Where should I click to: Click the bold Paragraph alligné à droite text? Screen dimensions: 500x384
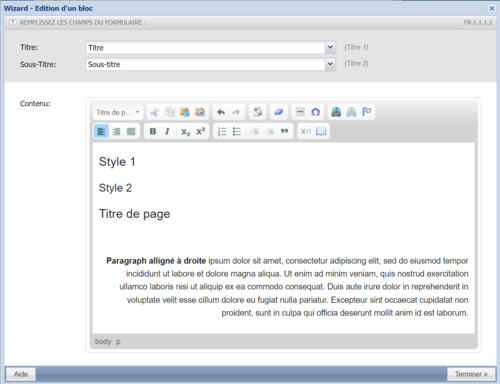pyautogui.click(x=156, y=261)
